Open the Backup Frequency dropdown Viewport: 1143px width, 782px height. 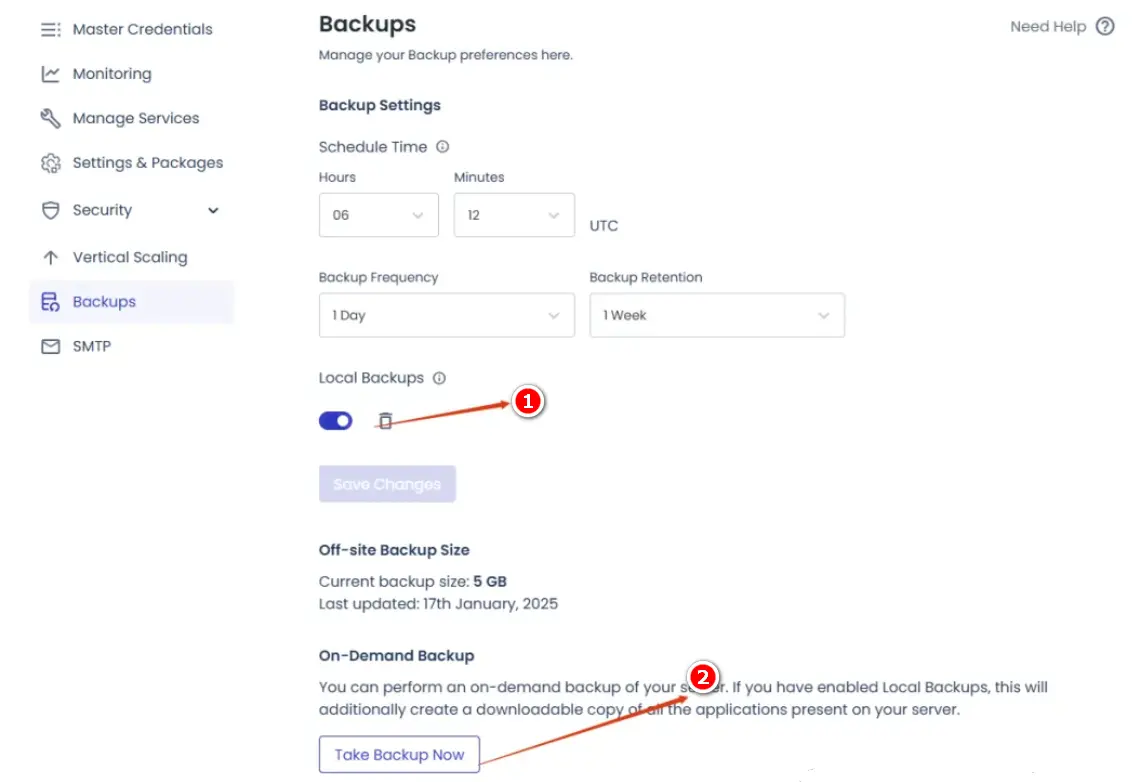tap(446, 315)
